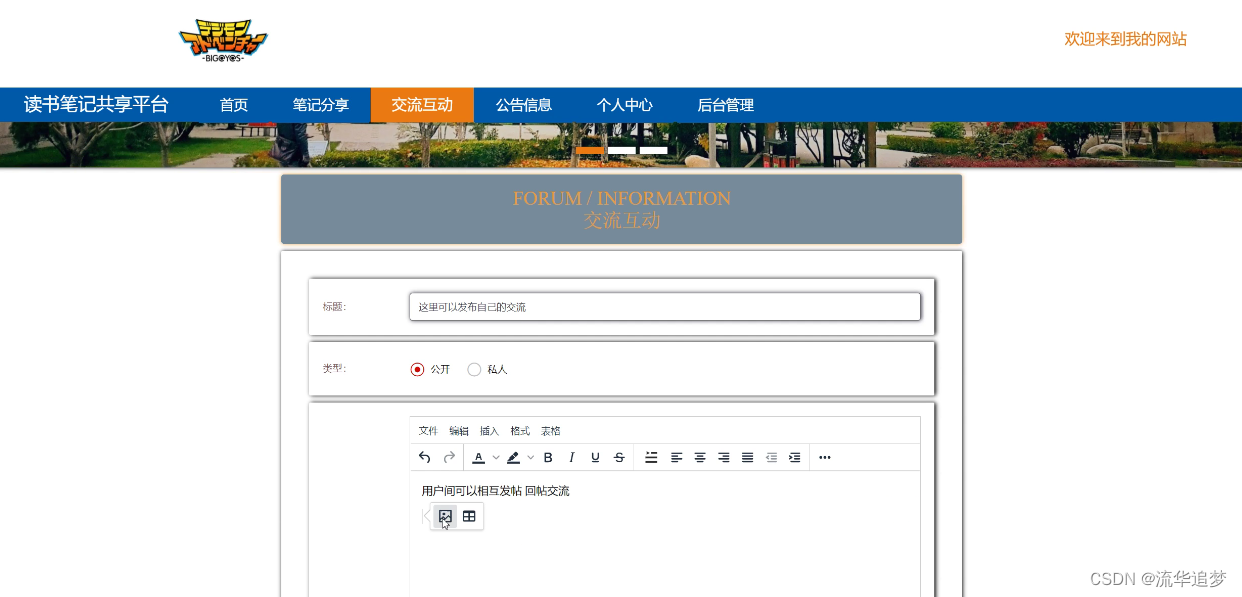Viewport: 1242px width, 597px height.
Task: Open 后台管理 navigation tab
Action: [726, 105]
